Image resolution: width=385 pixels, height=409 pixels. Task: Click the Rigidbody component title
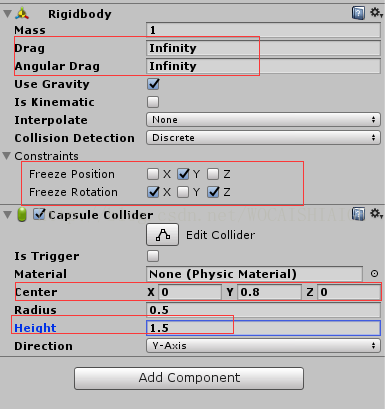pyautogui.click(x=80, y=14)
